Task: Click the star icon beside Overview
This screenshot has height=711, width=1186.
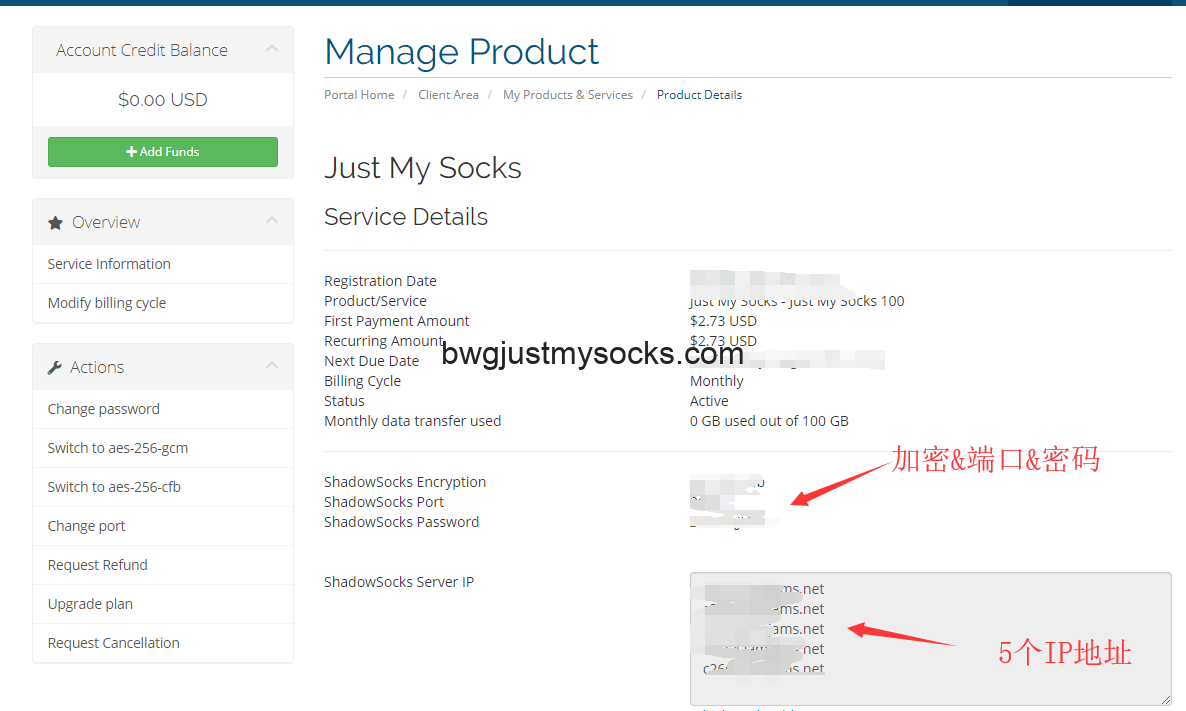Action: (55, 222)
